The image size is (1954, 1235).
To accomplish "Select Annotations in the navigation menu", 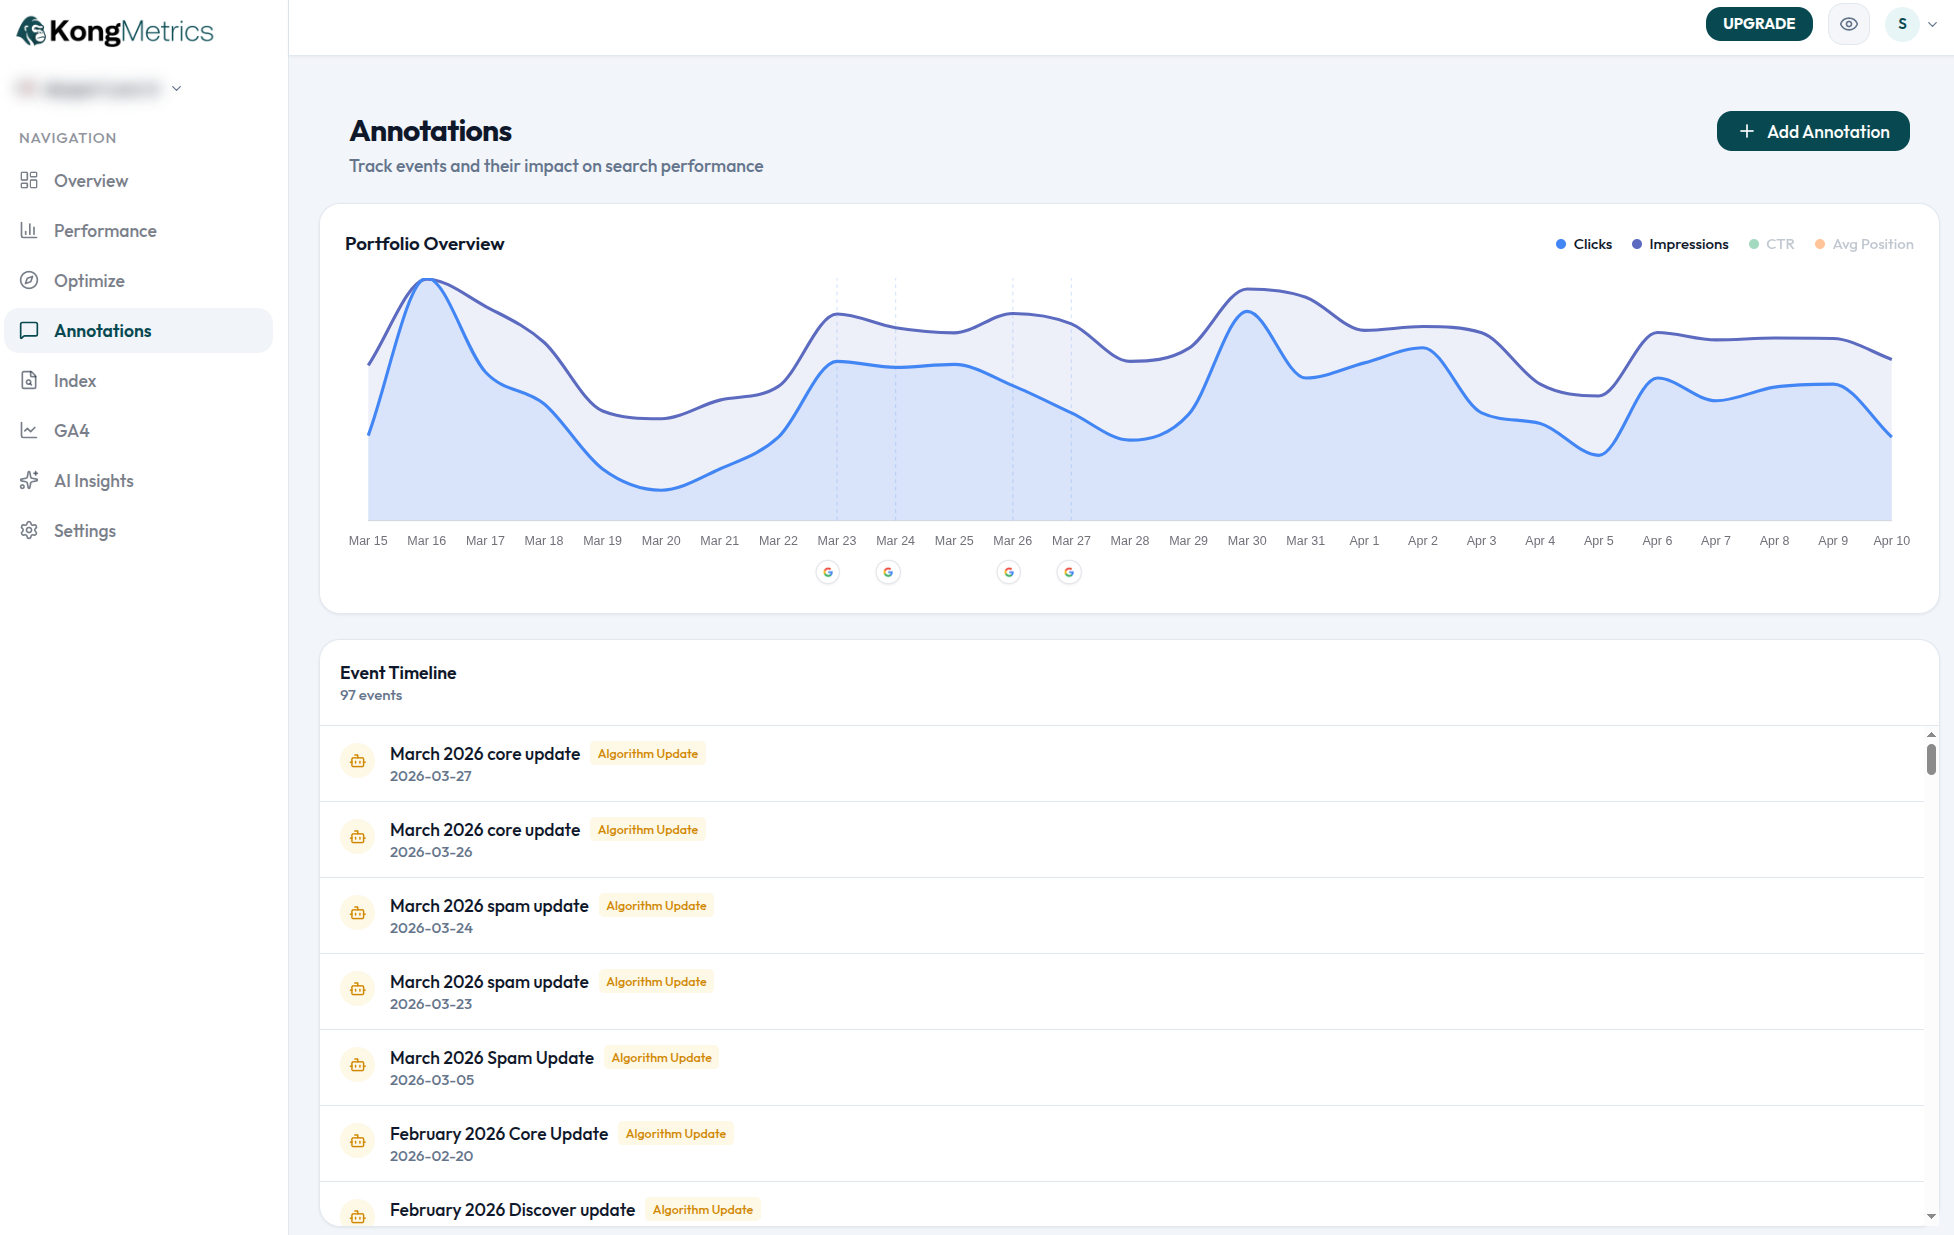I will (103, 330).
